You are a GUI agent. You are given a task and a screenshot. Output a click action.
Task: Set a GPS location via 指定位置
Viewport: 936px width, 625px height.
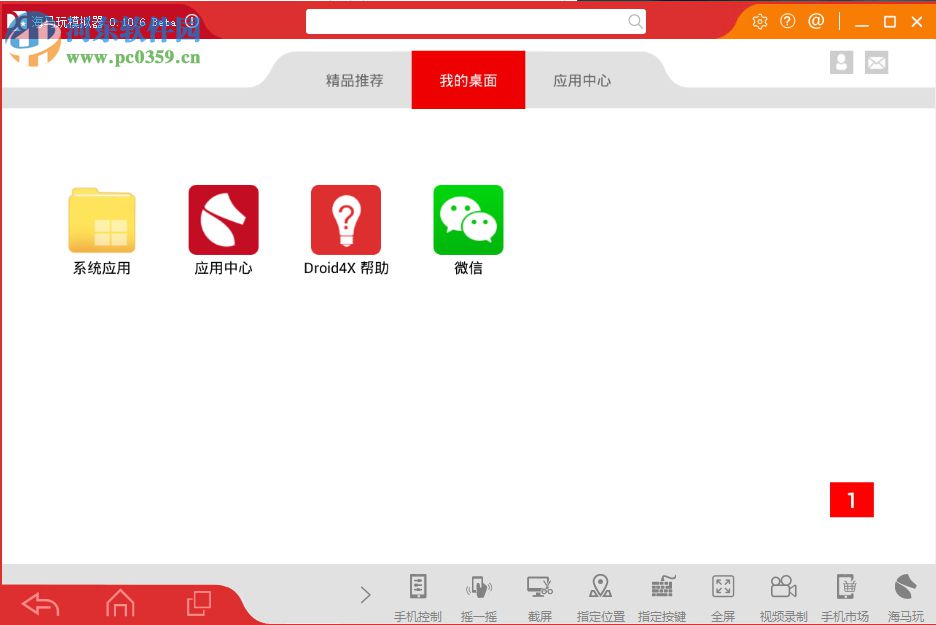[x=601, y=594]
